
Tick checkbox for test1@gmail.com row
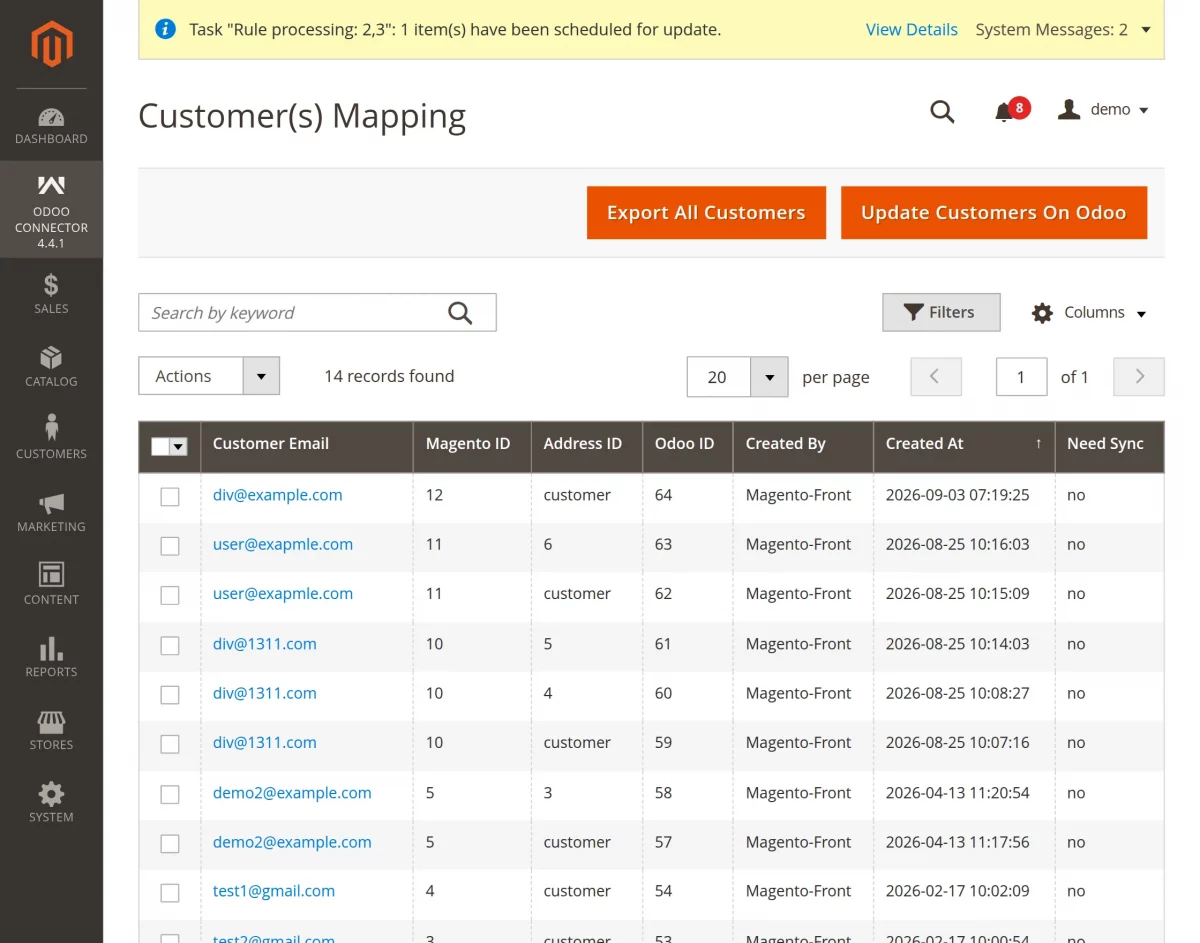[170, 892]
